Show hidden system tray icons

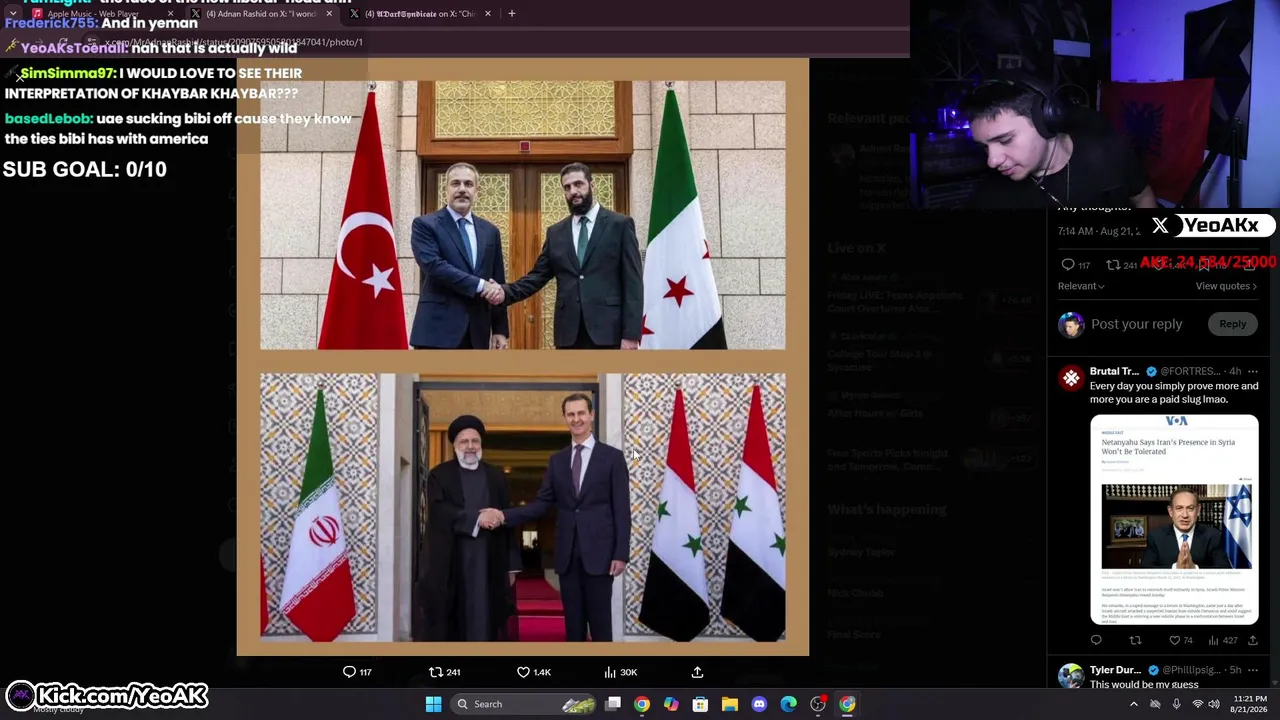(x=1133, y=704)
